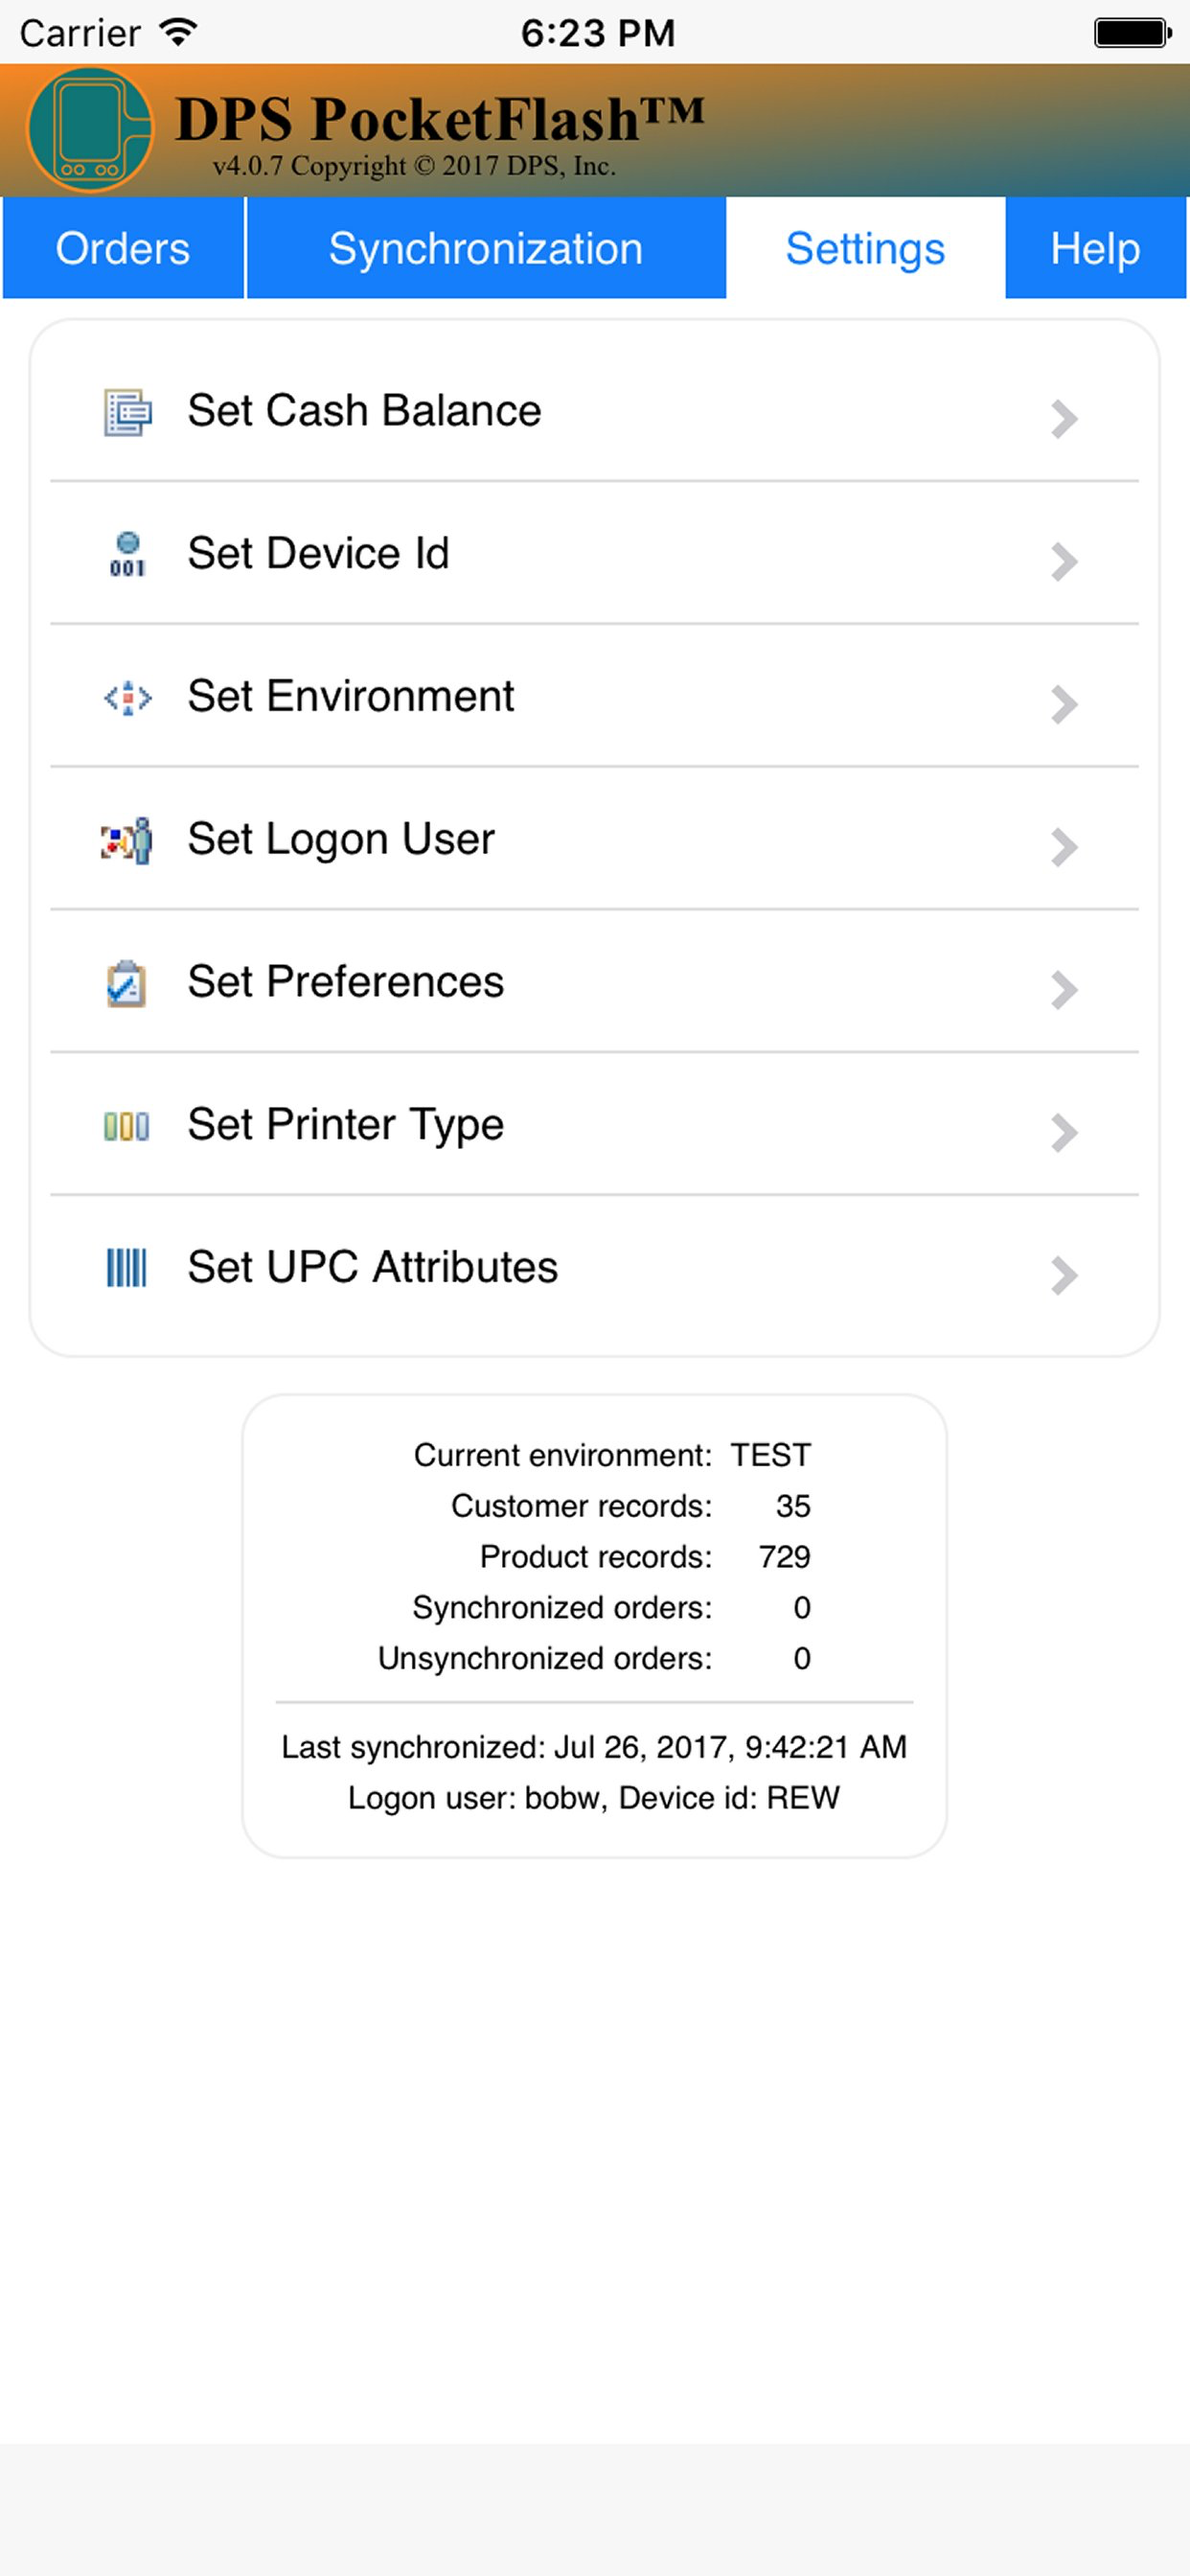Select the Settings tab
The width and height of the screenshot is (1190, 2576).
pos(865,248)
